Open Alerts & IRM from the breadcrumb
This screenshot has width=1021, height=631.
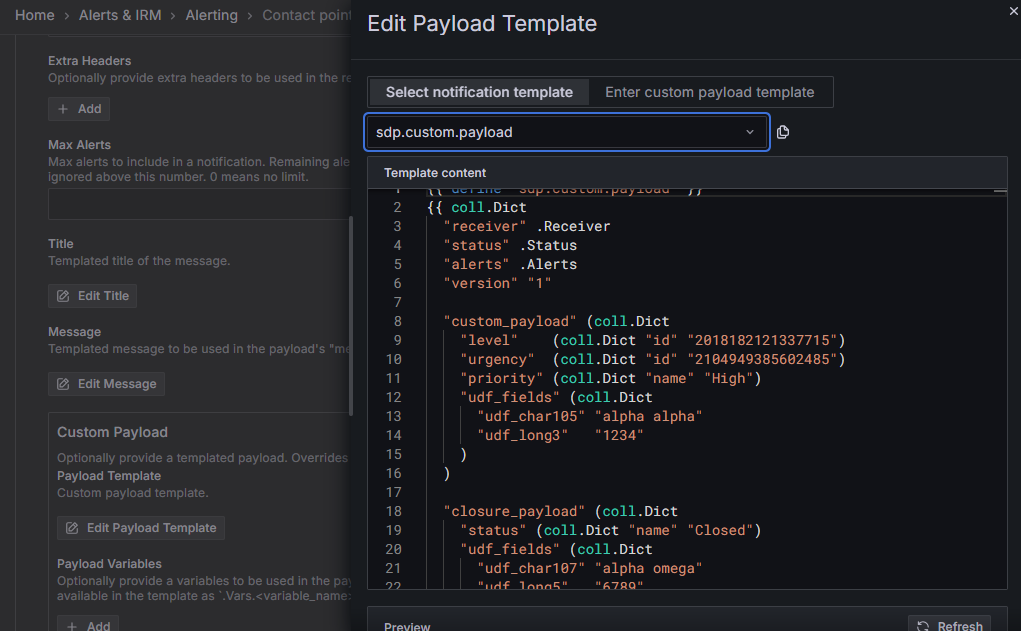[x=120, y=15]
